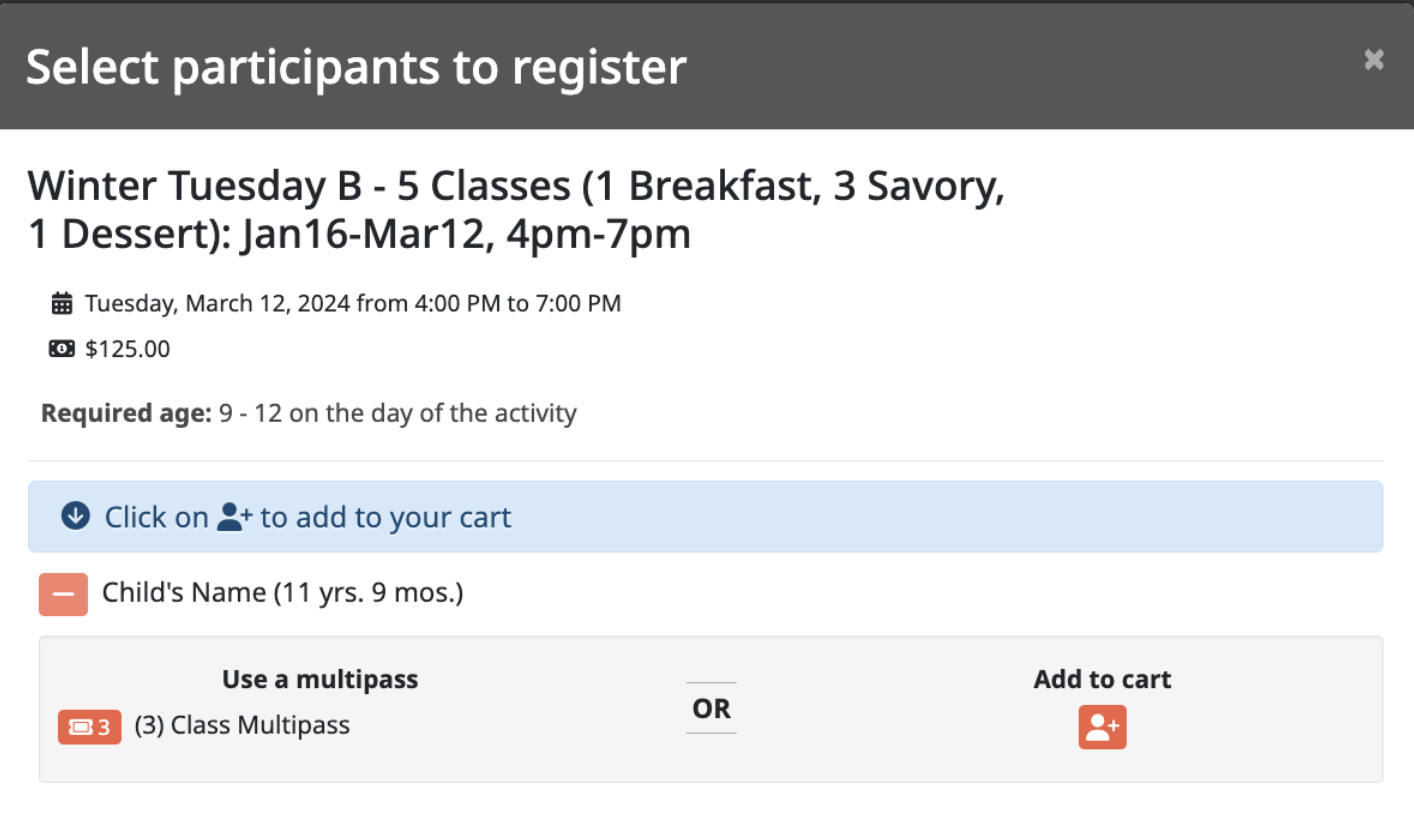Click the Winter Tuesday B class title
The image size is (1414, 814).
coord(516,210)
